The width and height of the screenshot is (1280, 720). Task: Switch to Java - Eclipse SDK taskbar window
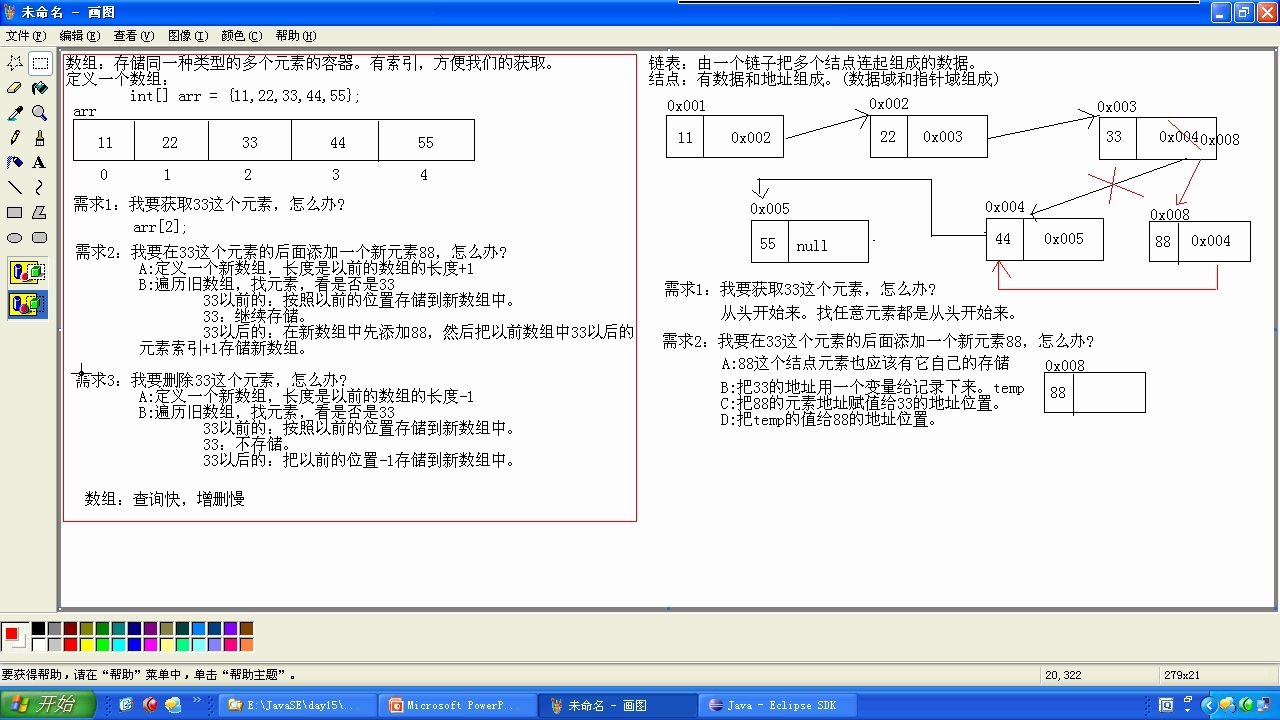pyautogui.click(x=779, y=705)
